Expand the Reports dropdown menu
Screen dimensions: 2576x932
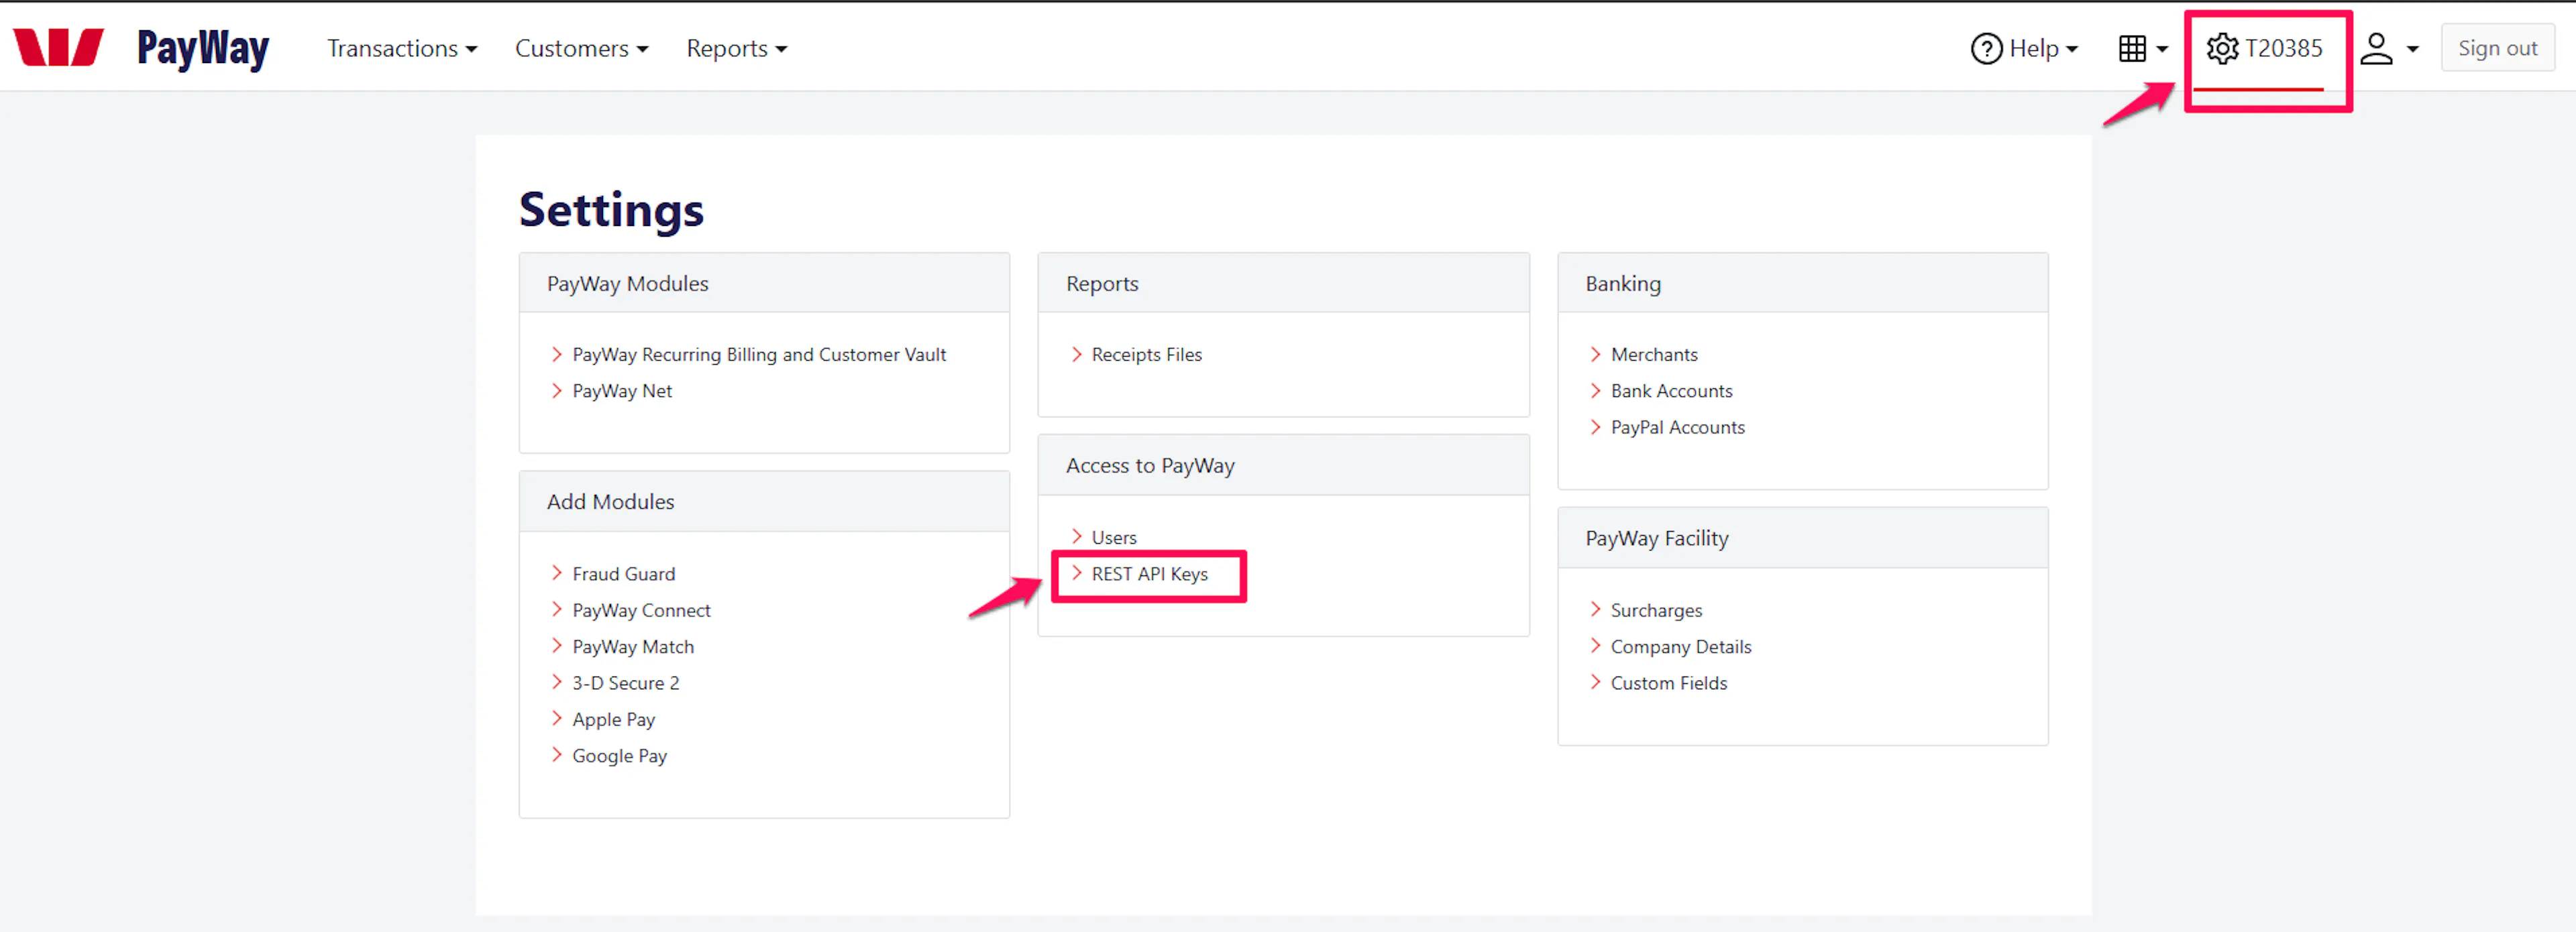tap(736, 48)
